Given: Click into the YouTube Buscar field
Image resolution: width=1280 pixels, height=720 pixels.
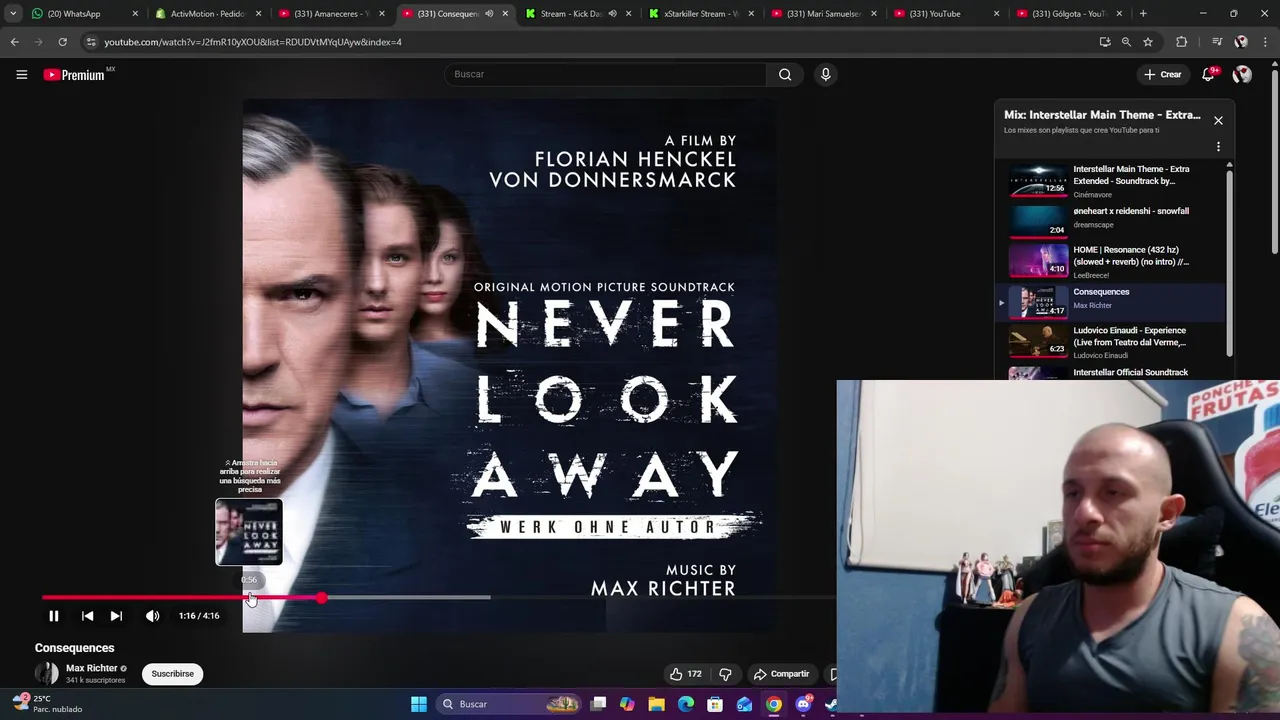Looking at the screenshot, I should (605, 74).
